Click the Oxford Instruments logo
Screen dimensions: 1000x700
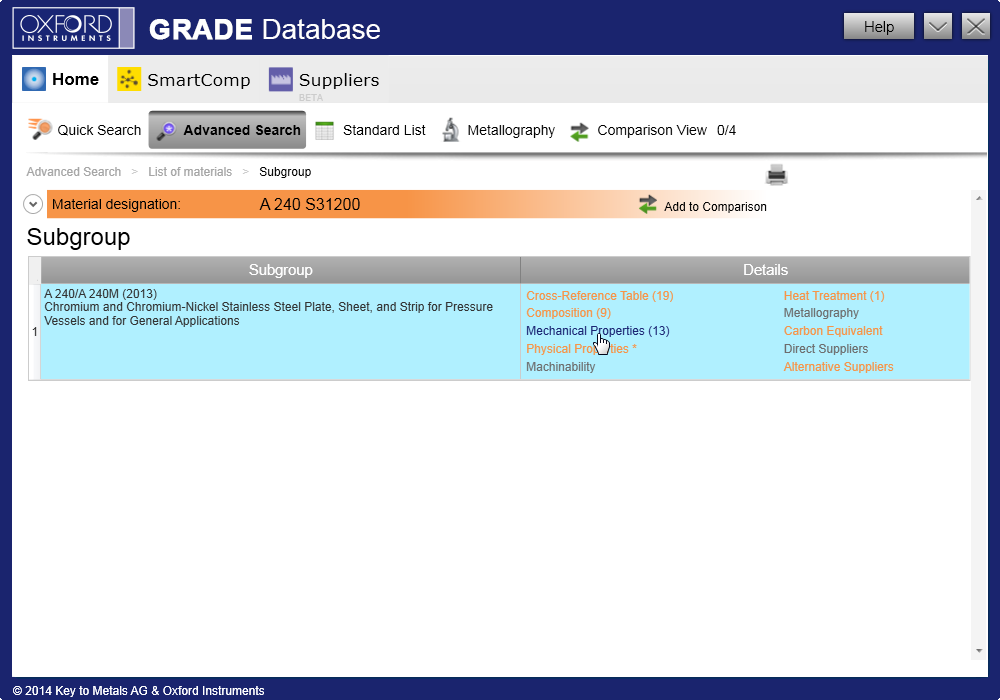tap(73, 28)
